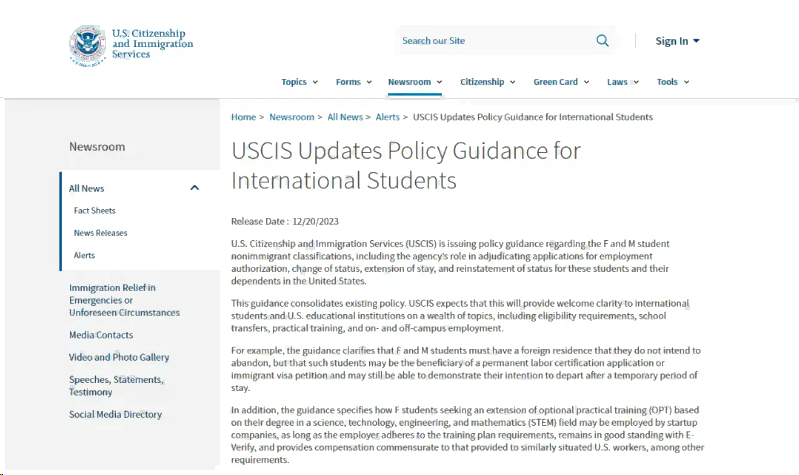
Task: Expand the Green Card menu
Action: [x=561, y=82]
